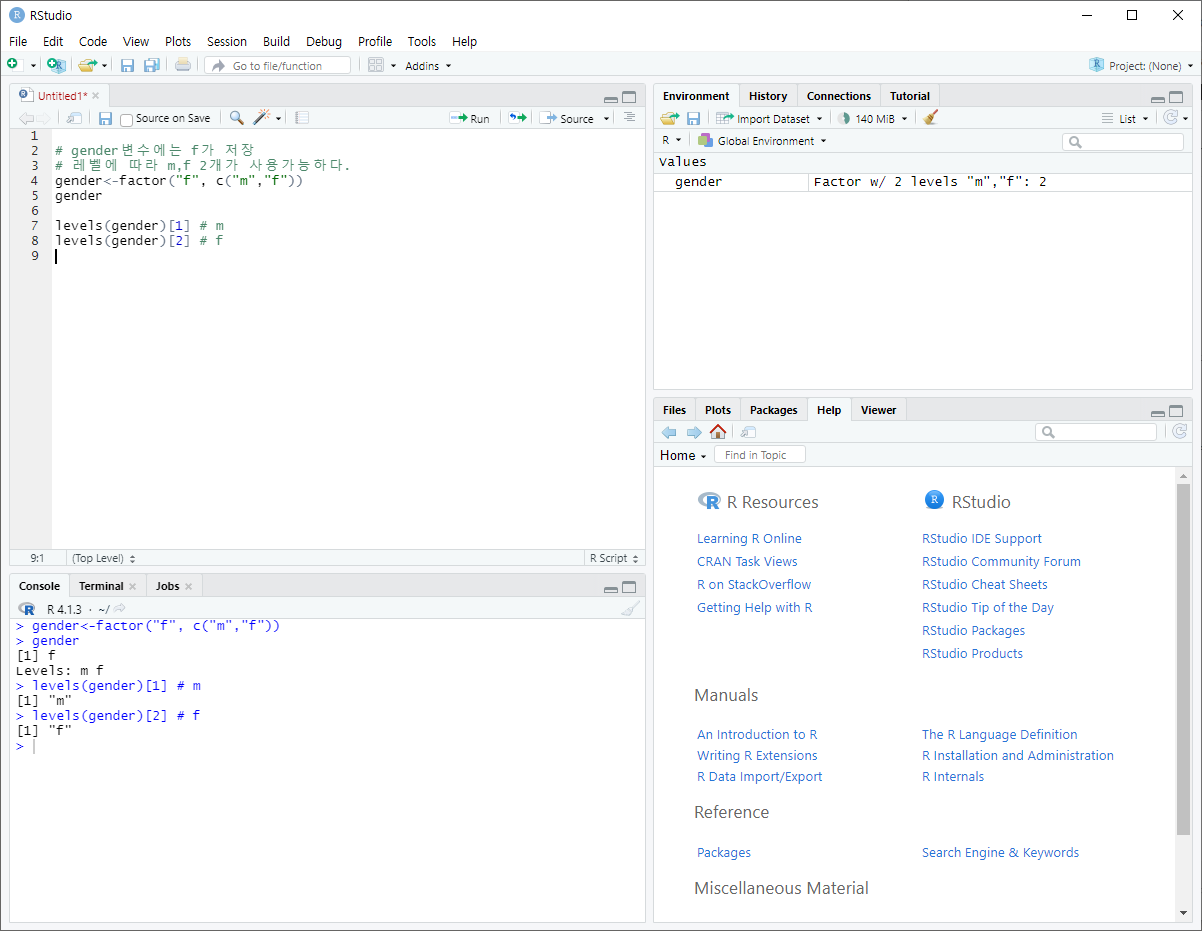Click the Environment pane search field
This screenshot has width=1202, height=931.
(1123, 142)
